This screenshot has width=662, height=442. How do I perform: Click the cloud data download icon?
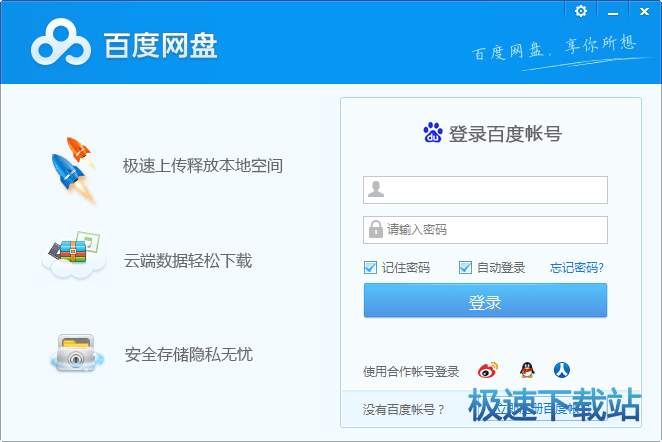pos(74,255)
